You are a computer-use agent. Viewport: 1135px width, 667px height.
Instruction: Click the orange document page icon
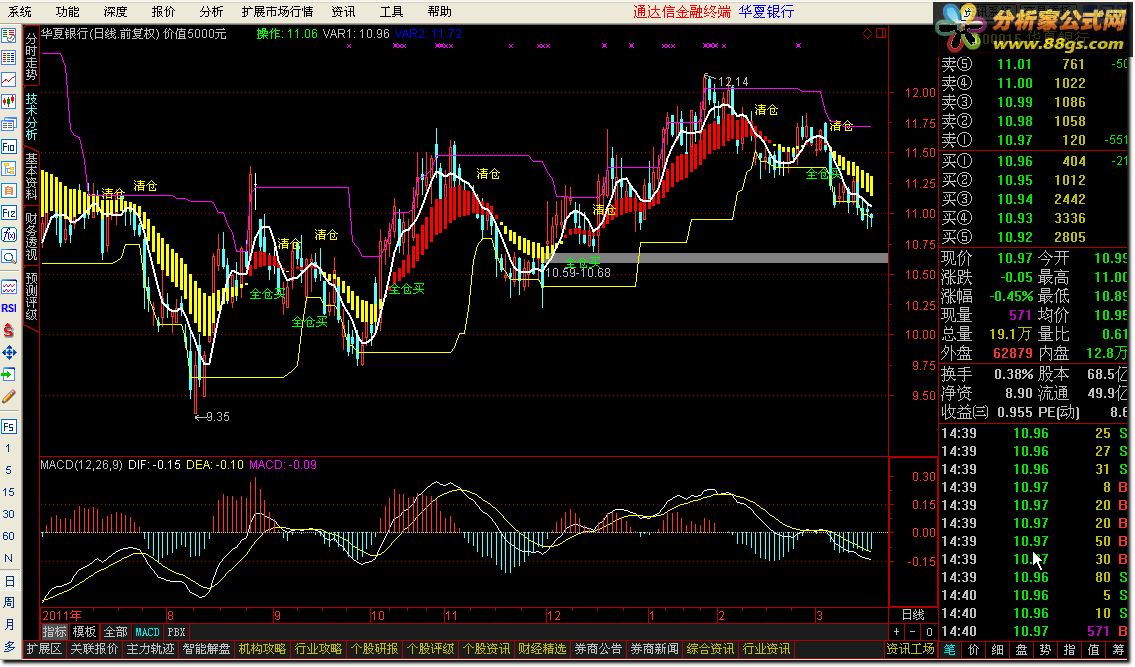point(9,190)
